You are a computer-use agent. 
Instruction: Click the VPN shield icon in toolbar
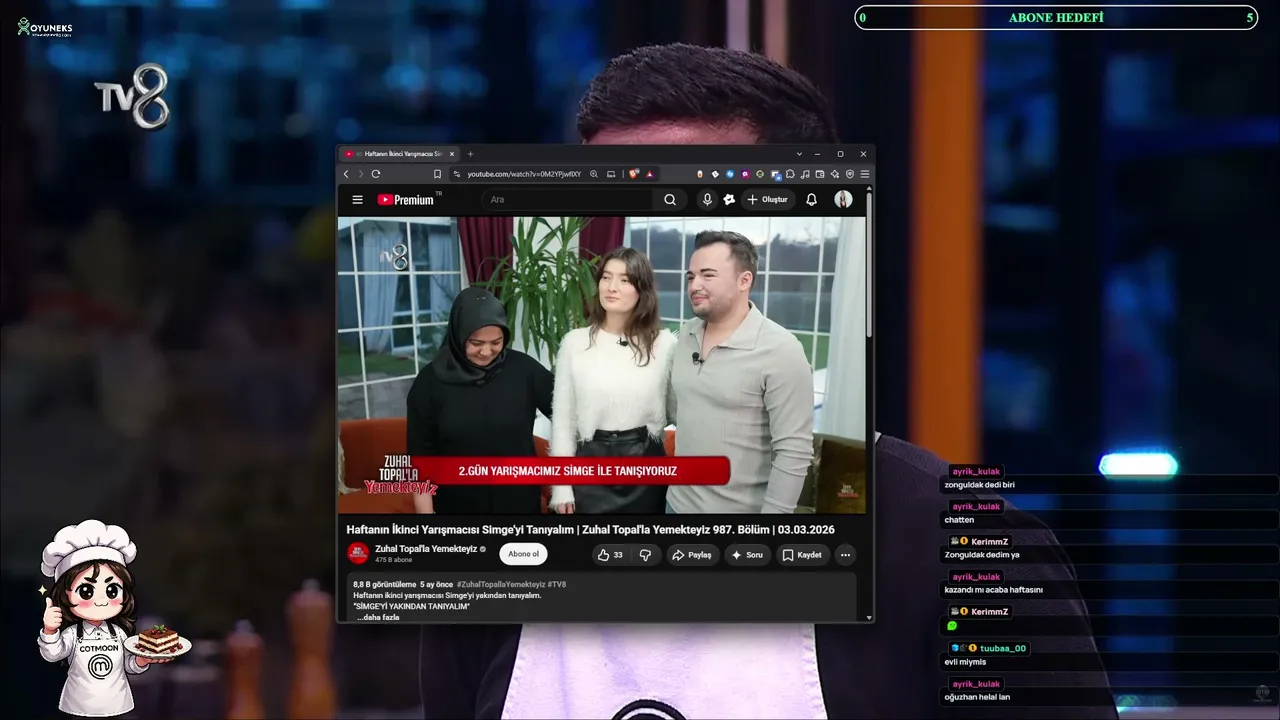(850, 174)
